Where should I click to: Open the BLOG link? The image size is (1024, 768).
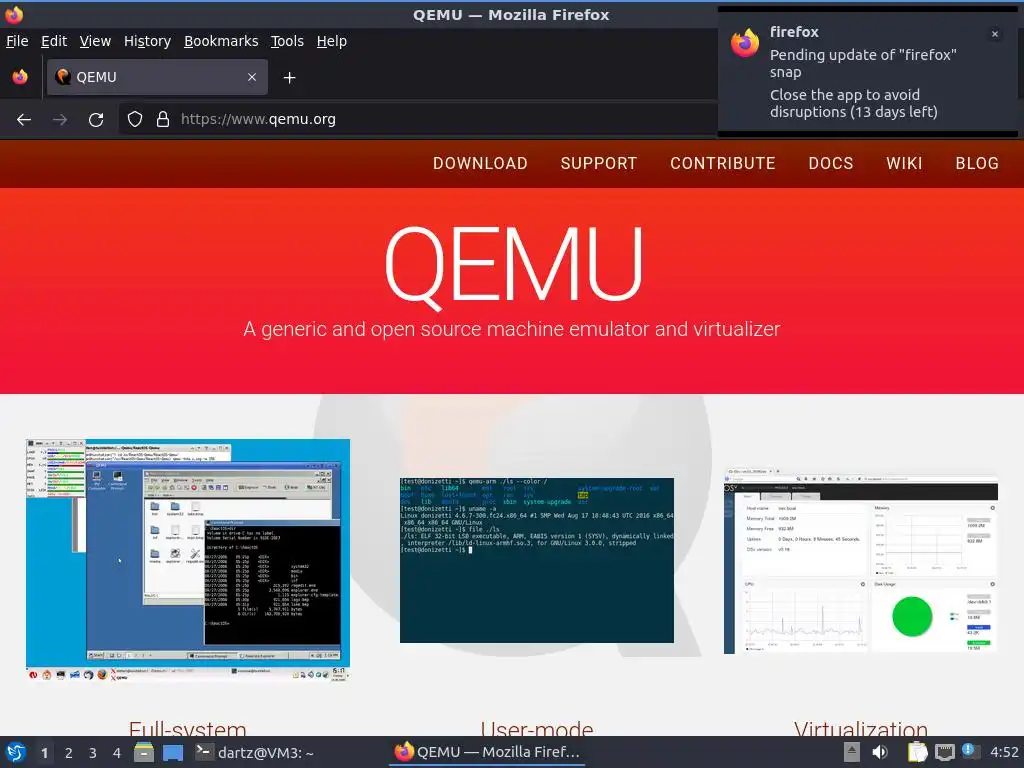977,163
